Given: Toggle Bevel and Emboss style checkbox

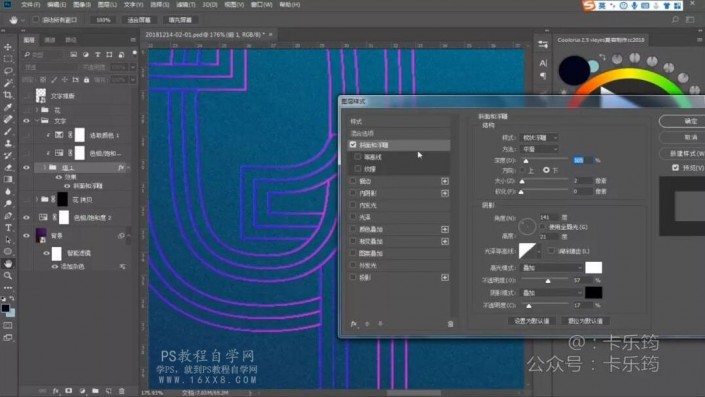Looking at the screenshot, I should point(353,145).
